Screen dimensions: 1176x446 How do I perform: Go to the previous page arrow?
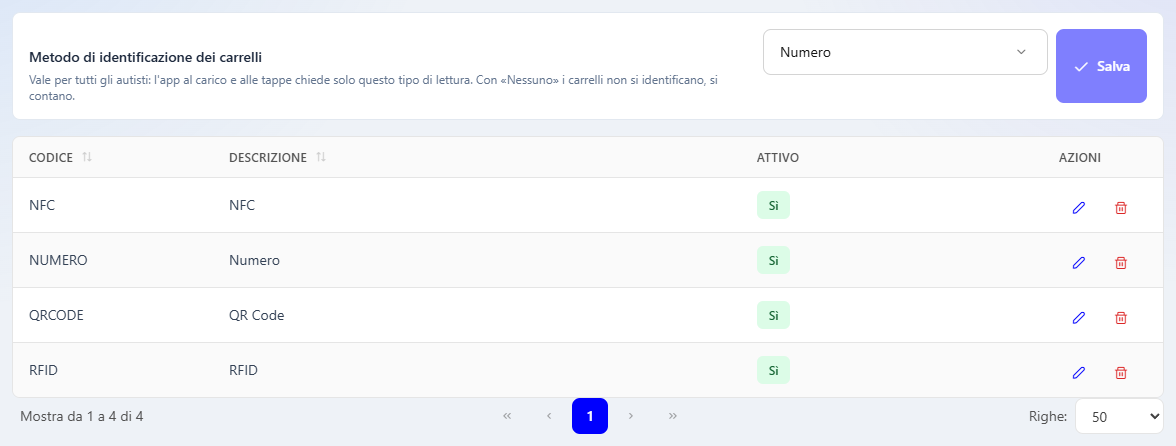[549, 416]
